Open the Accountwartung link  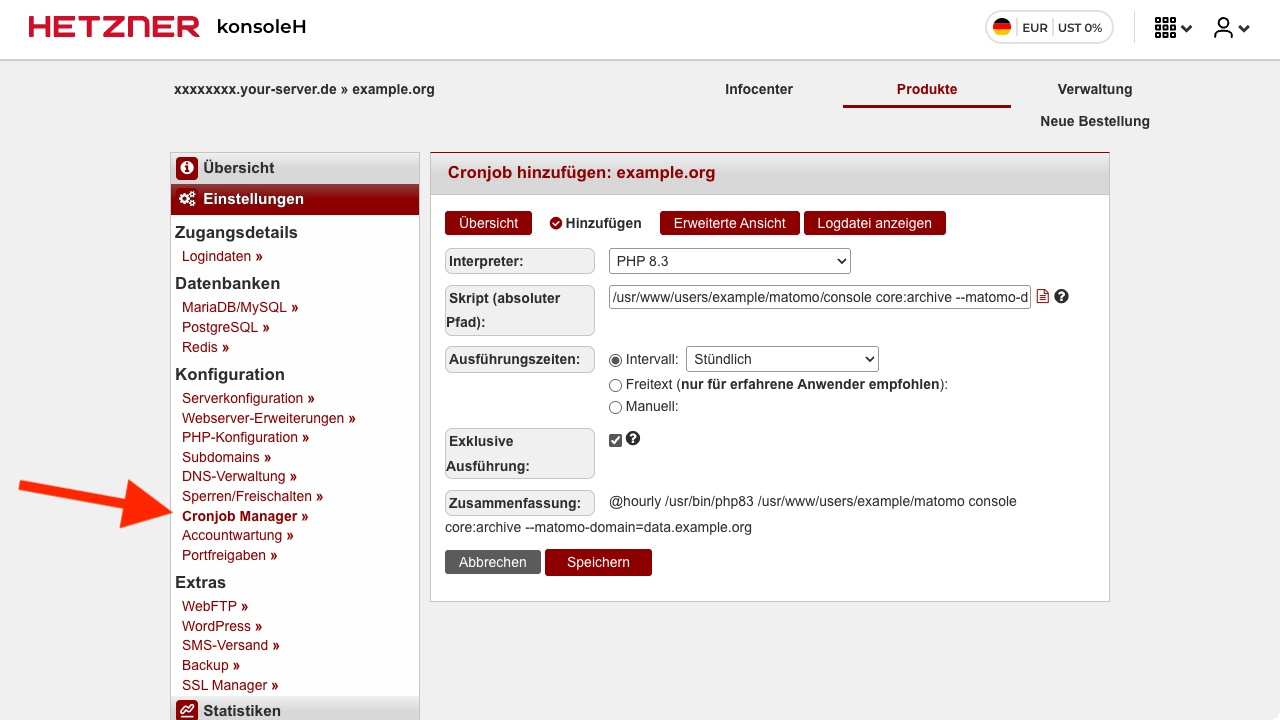[x=238, y=535]
